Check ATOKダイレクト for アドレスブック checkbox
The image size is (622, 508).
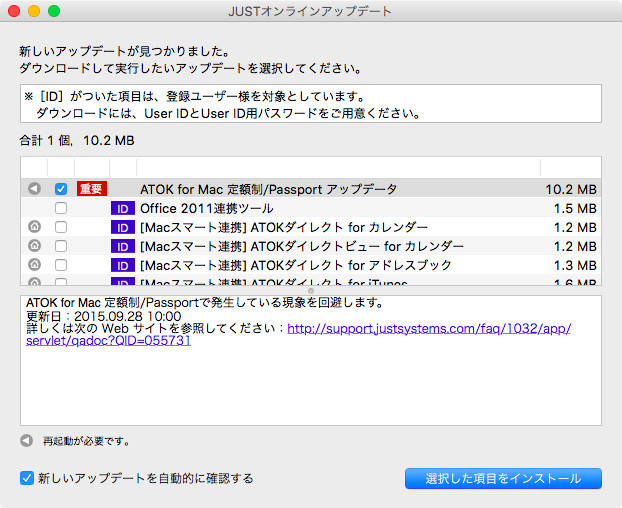point(61,265)
